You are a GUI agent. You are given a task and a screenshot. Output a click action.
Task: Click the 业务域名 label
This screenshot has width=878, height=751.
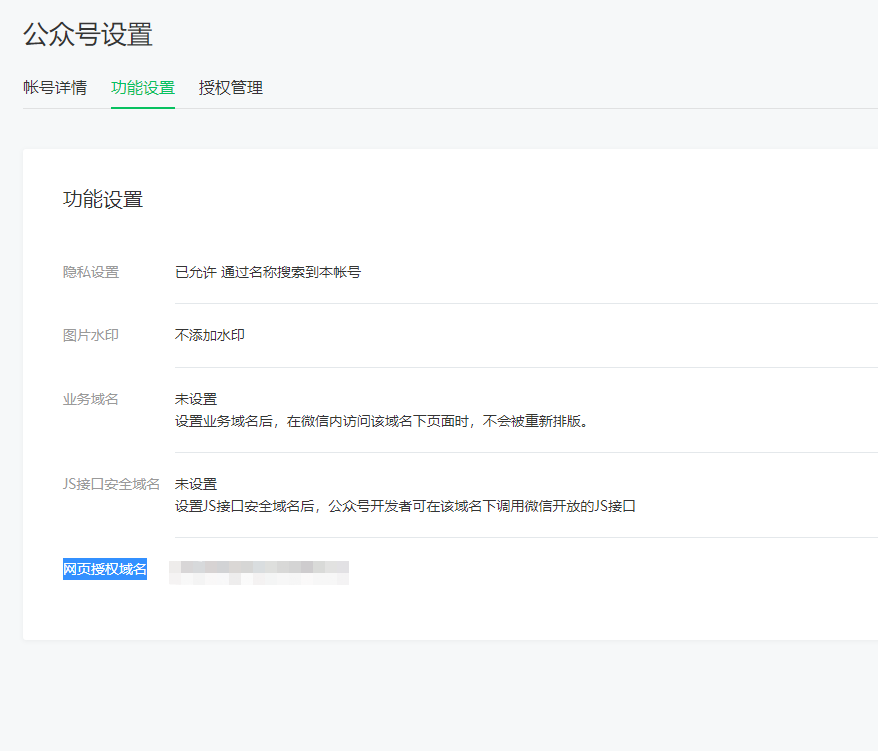(x=91, y=399)
